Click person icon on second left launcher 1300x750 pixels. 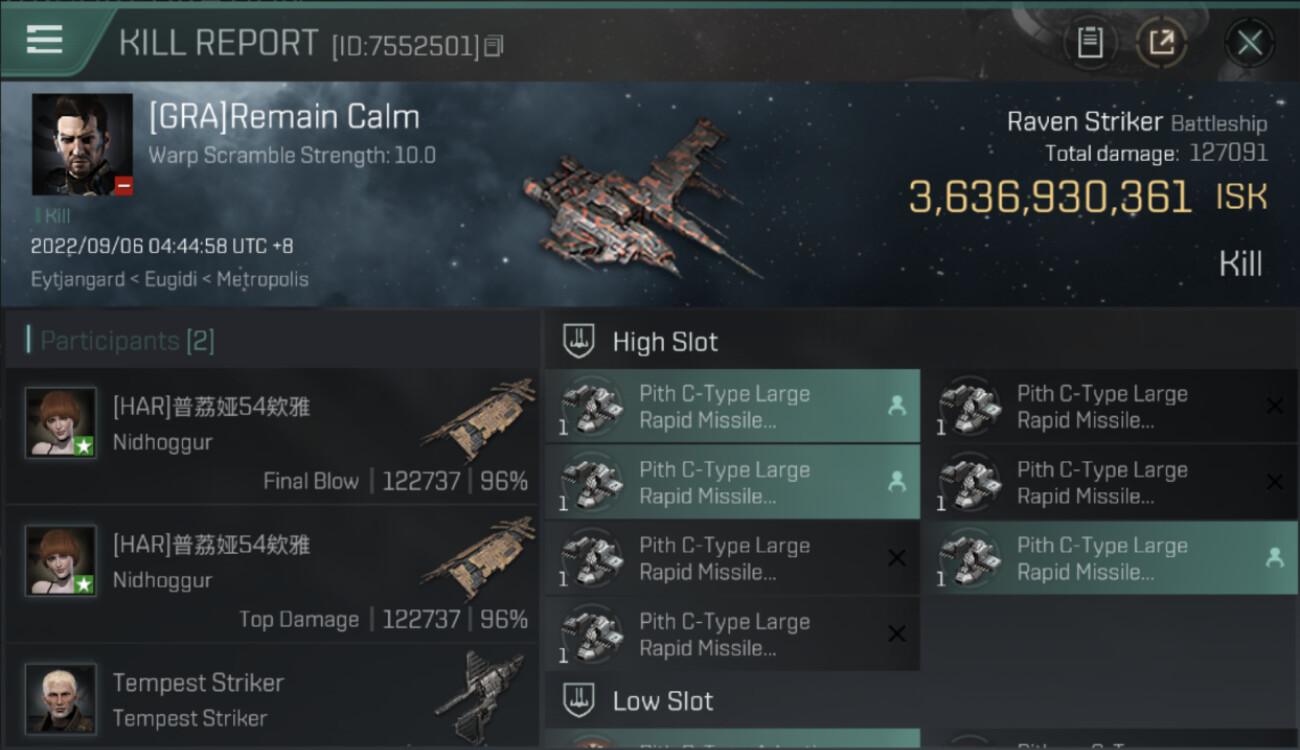point(896,482)
